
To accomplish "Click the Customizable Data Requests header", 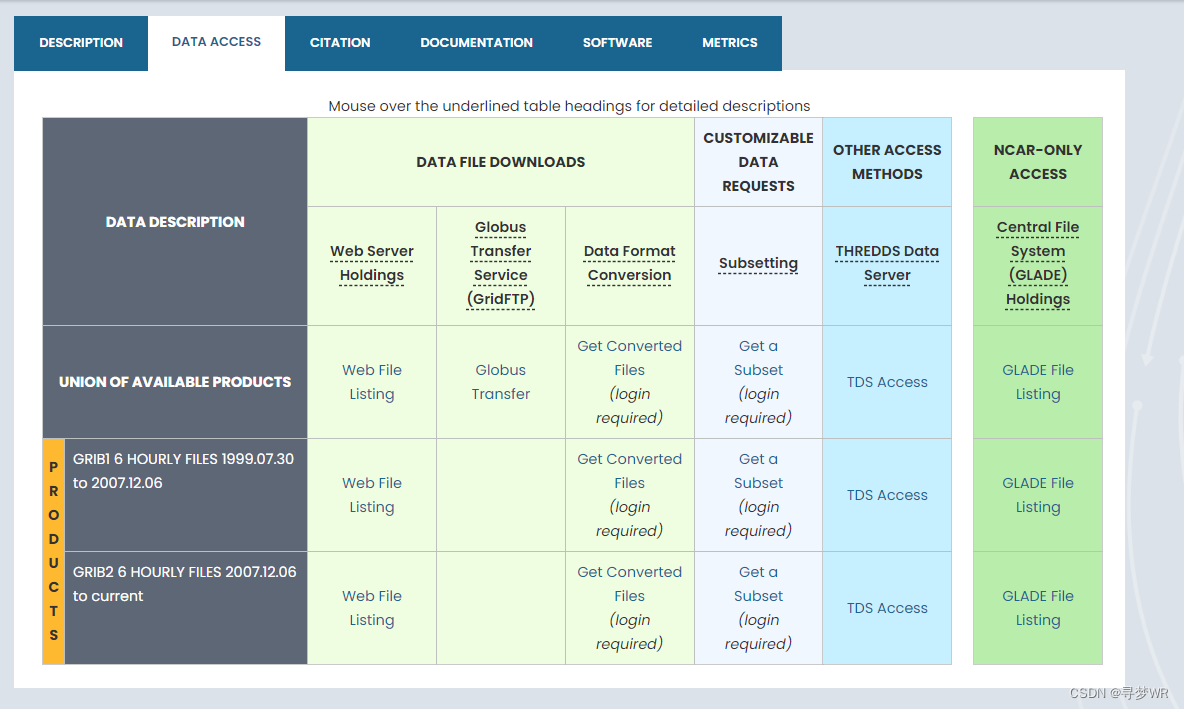I will (x=758, y=162).
